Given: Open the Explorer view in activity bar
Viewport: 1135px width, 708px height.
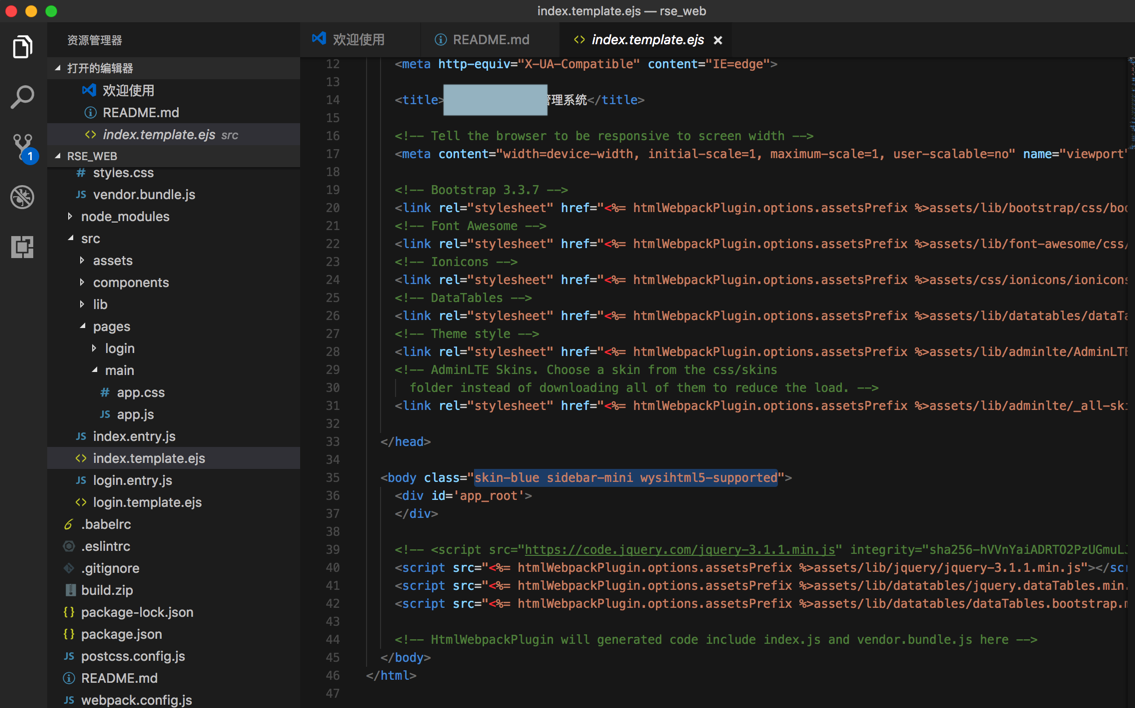Looking at the screenshot, I should coord(22,47).
